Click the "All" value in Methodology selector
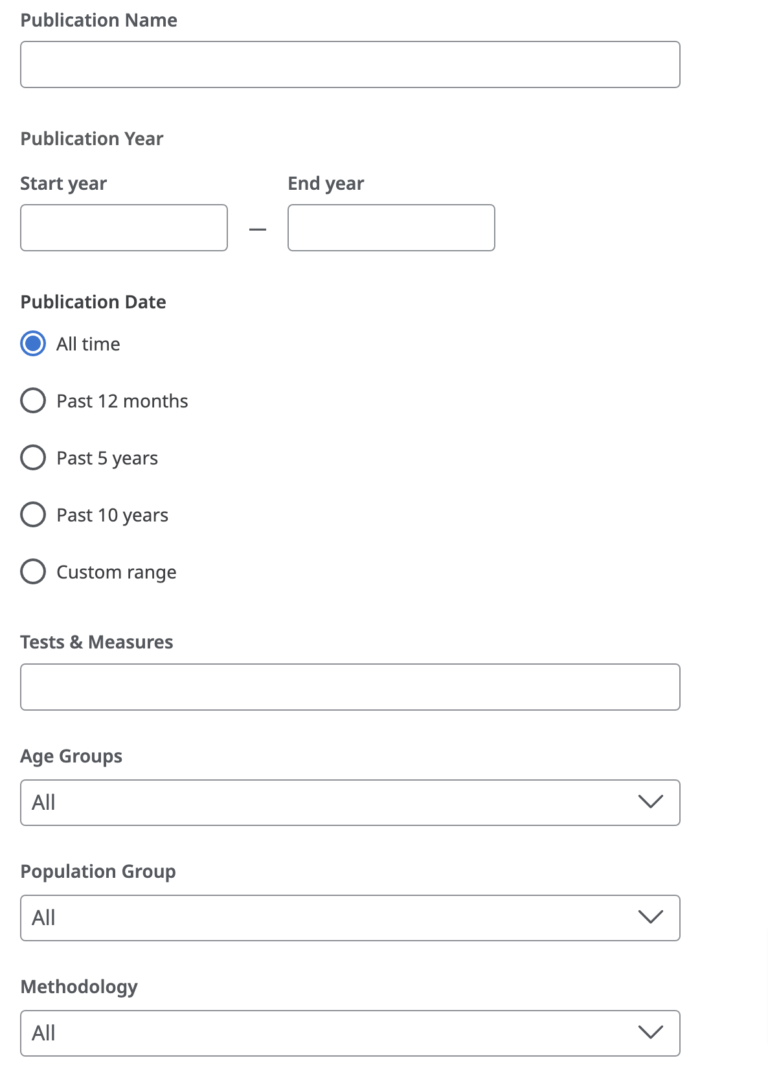 point(44,1032)
